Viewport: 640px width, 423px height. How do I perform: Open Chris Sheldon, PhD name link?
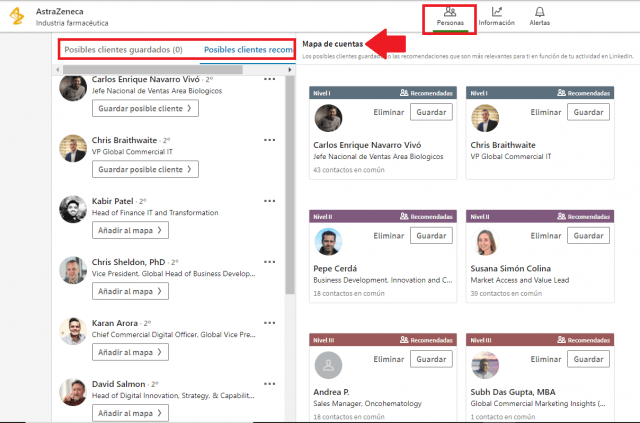(x=129, y=262)
